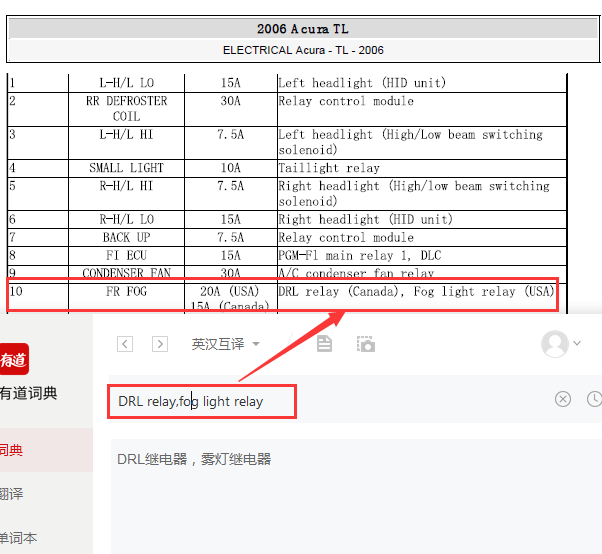Click the R-H/L LO cell
Screen dimensions: 602x554
[x=126, y=220]
